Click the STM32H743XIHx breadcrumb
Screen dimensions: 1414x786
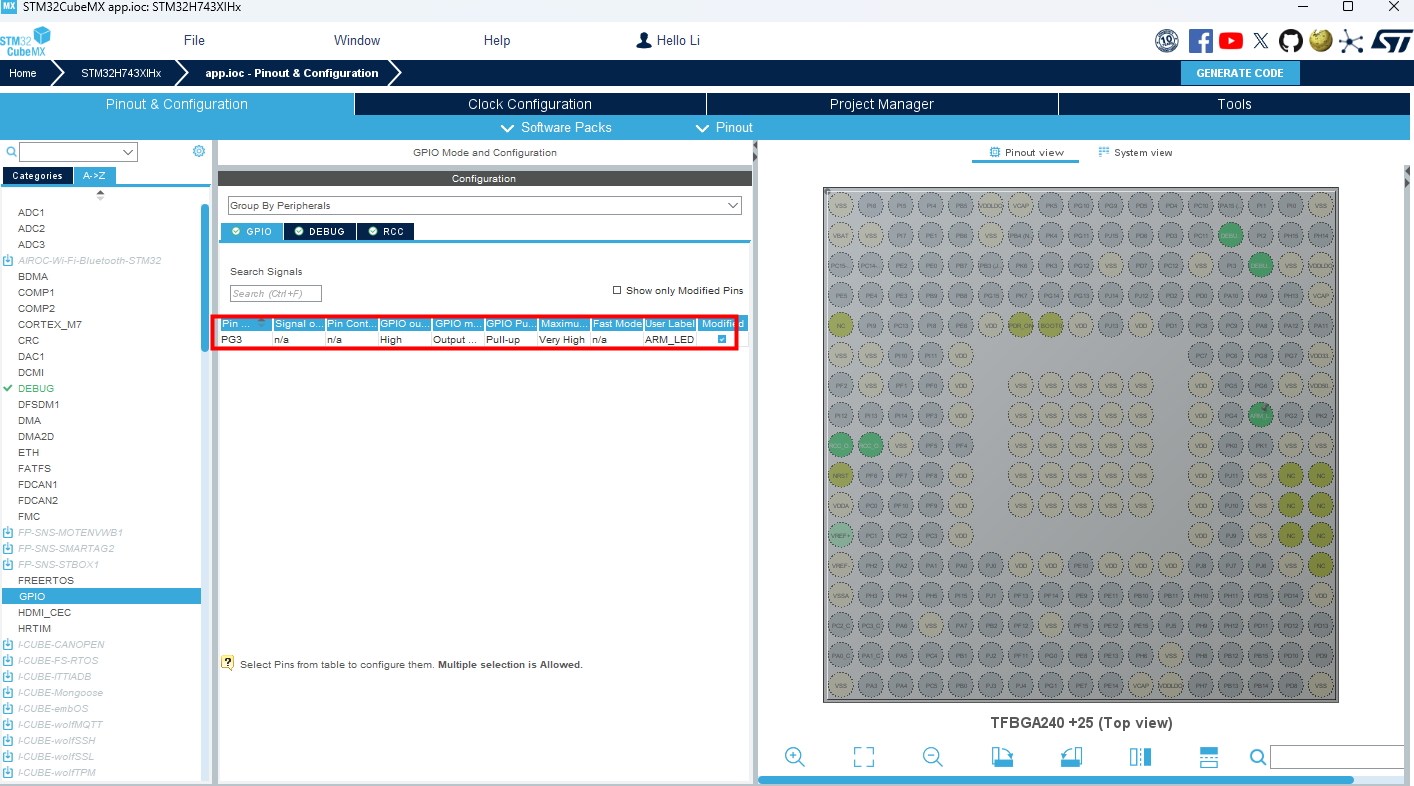pos(121,73)
